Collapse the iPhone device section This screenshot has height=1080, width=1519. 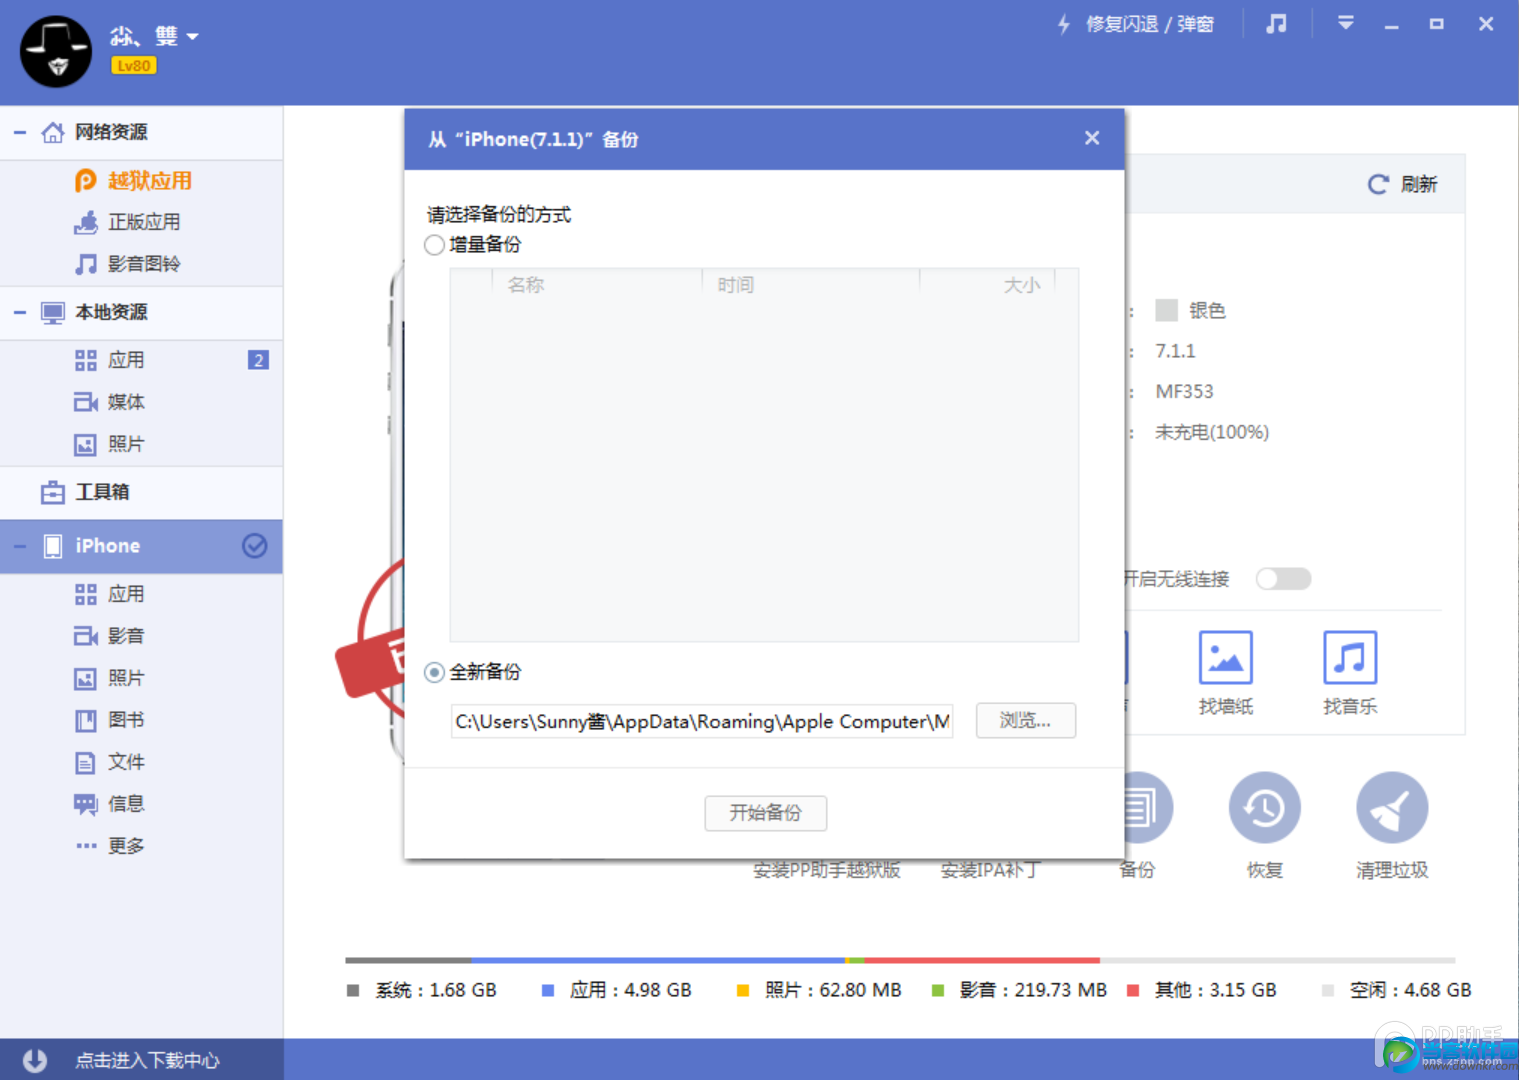coord(19,546)
